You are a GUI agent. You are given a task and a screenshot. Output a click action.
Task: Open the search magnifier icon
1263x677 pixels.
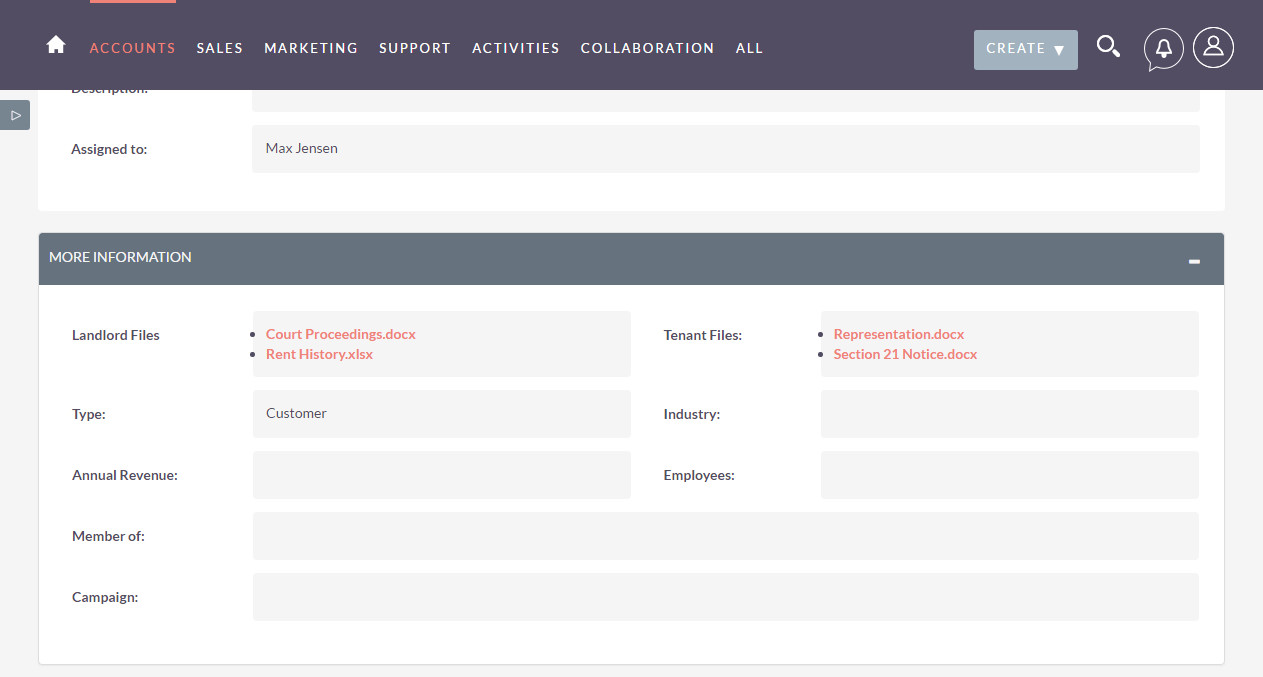coord(1108,46)
